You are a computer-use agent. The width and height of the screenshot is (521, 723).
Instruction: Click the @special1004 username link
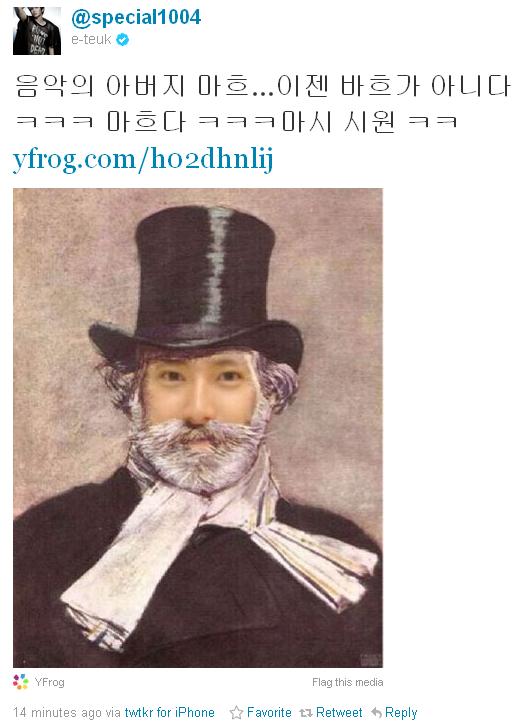[136, 18]
